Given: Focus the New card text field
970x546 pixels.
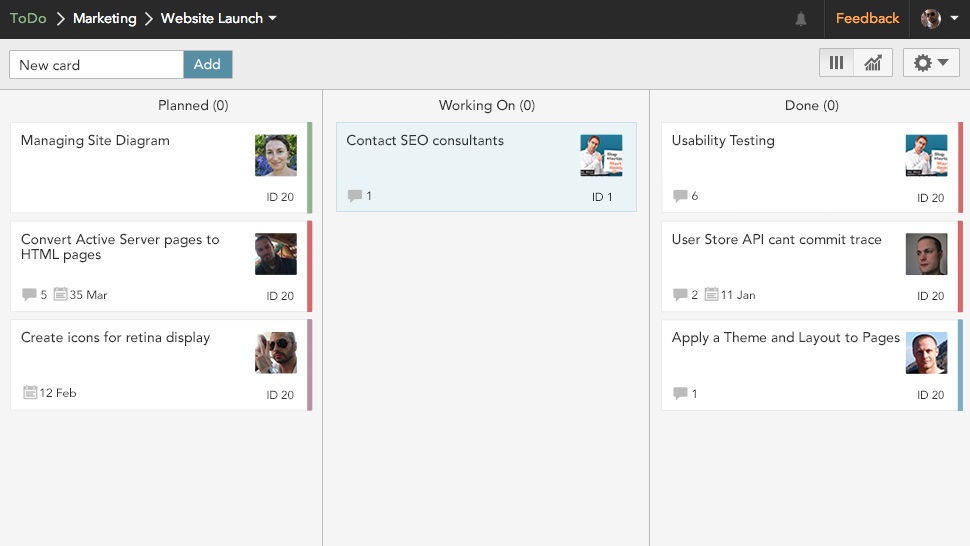Looking at the screenshot, I should [97, 65].
